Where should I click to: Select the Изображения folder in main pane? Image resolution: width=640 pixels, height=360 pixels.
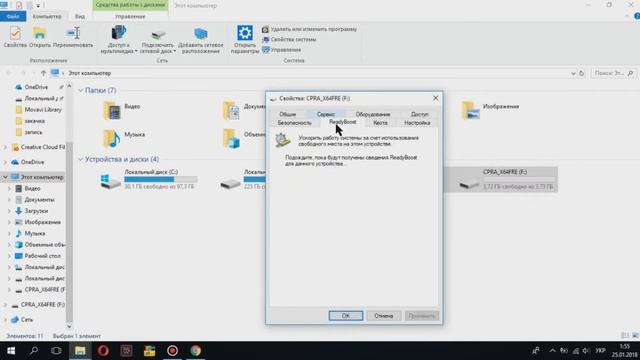(x=491, y=111)
